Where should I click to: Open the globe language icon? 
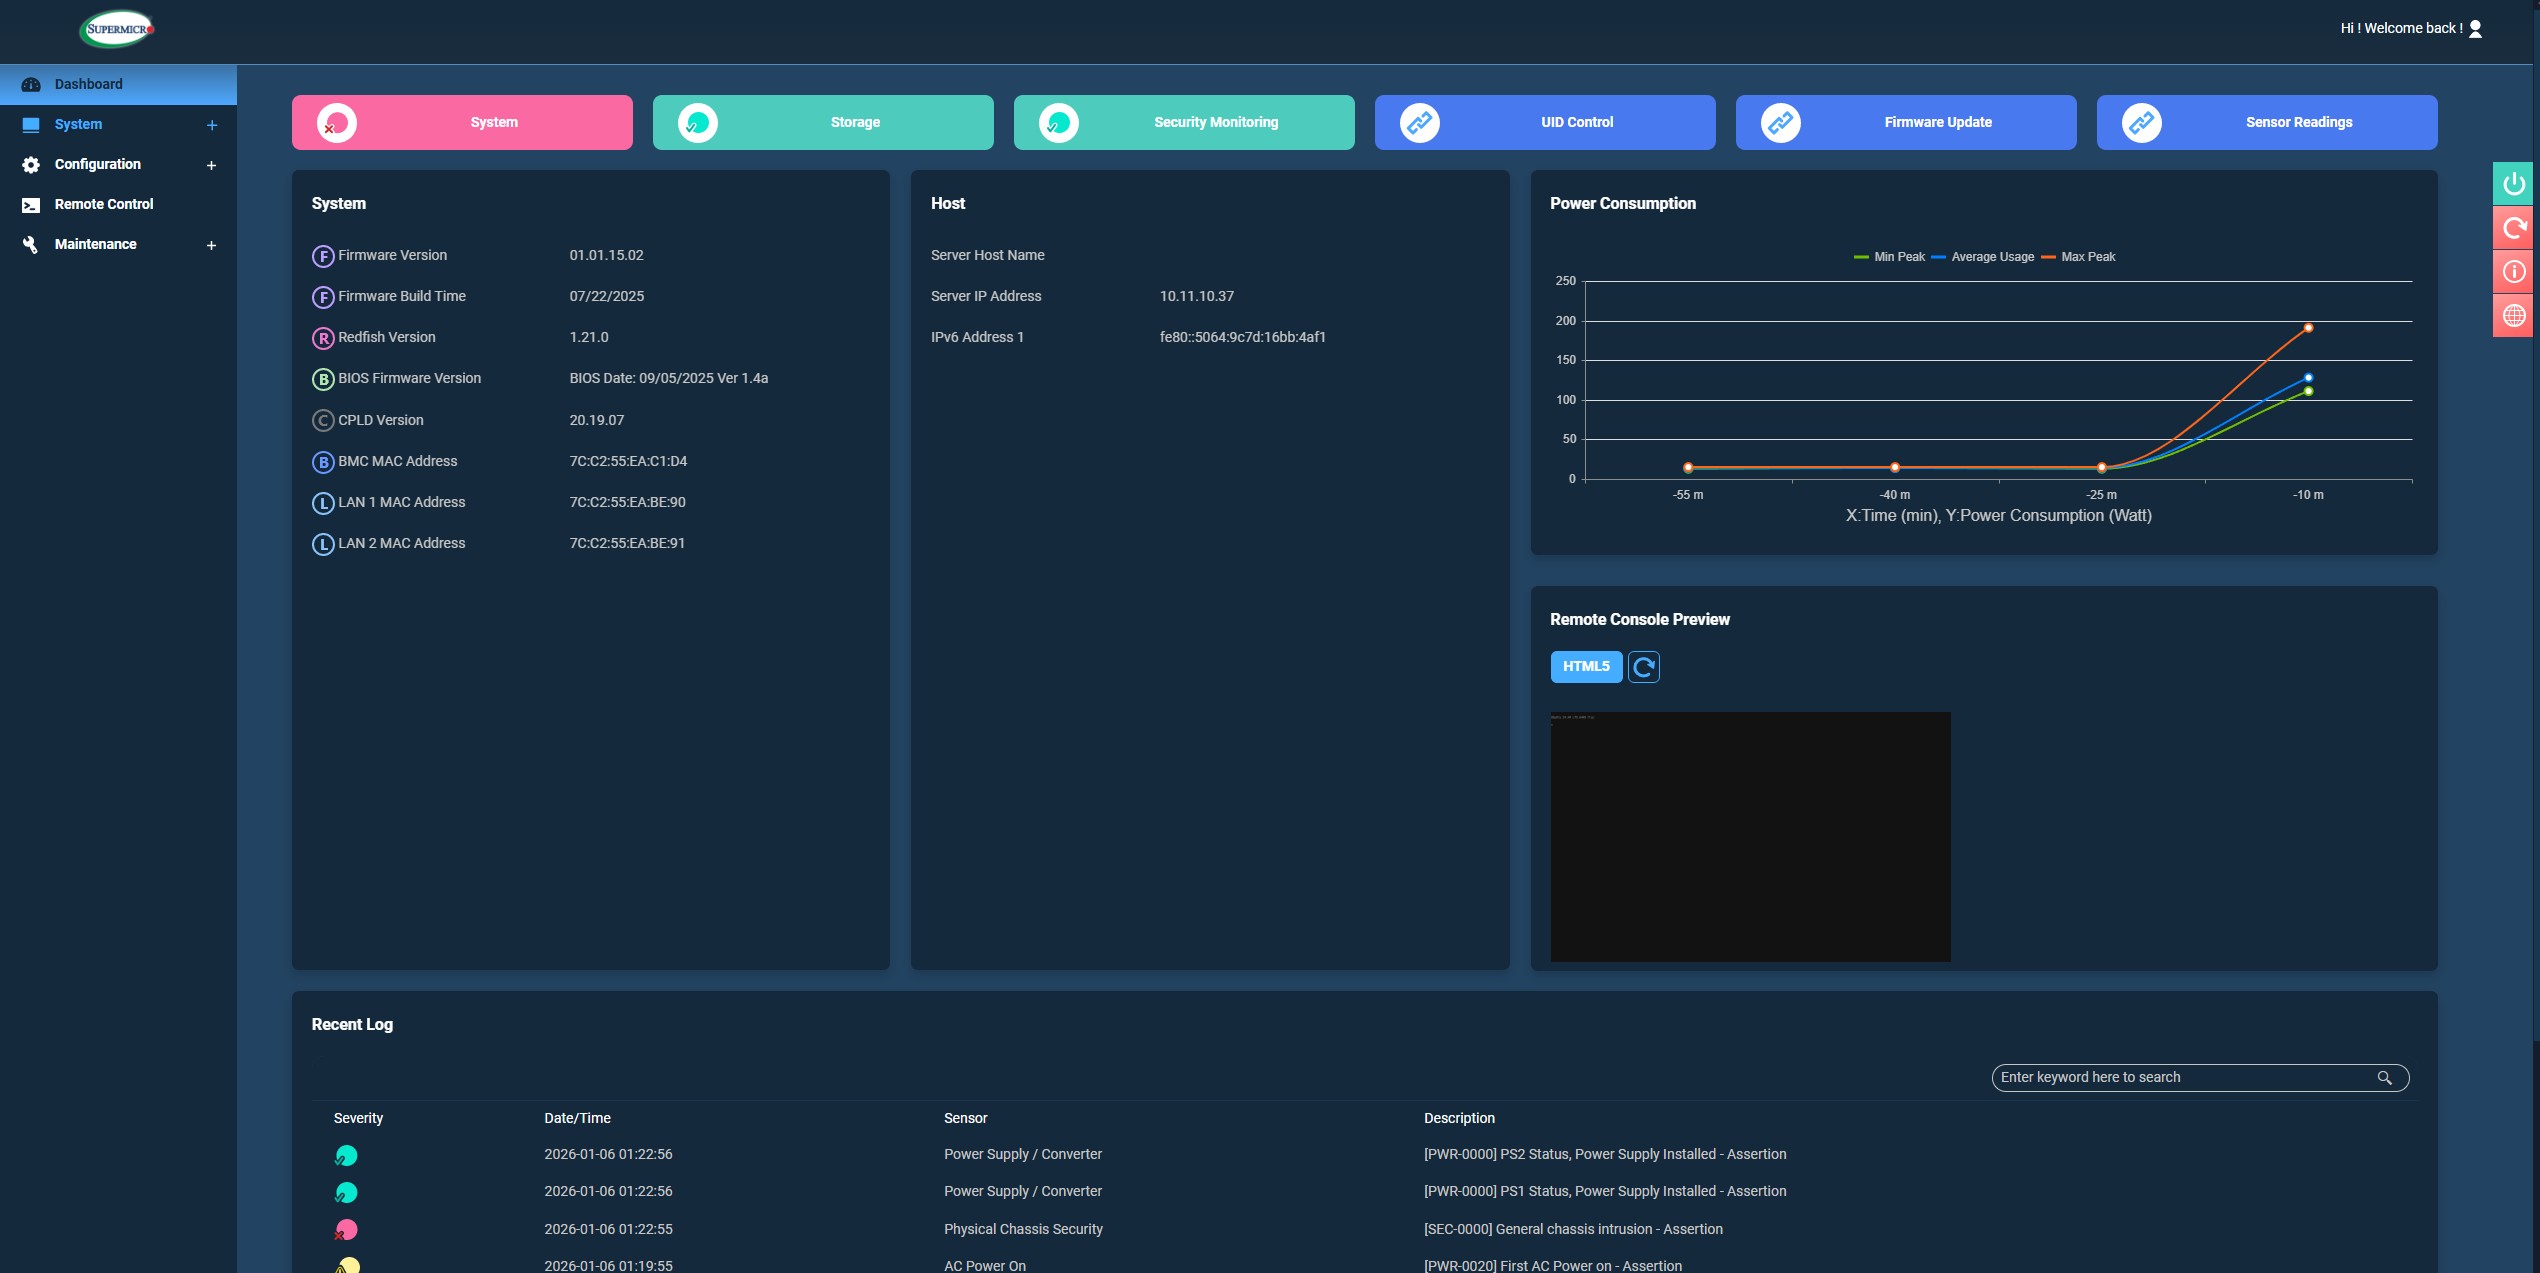pos(2513,316)
